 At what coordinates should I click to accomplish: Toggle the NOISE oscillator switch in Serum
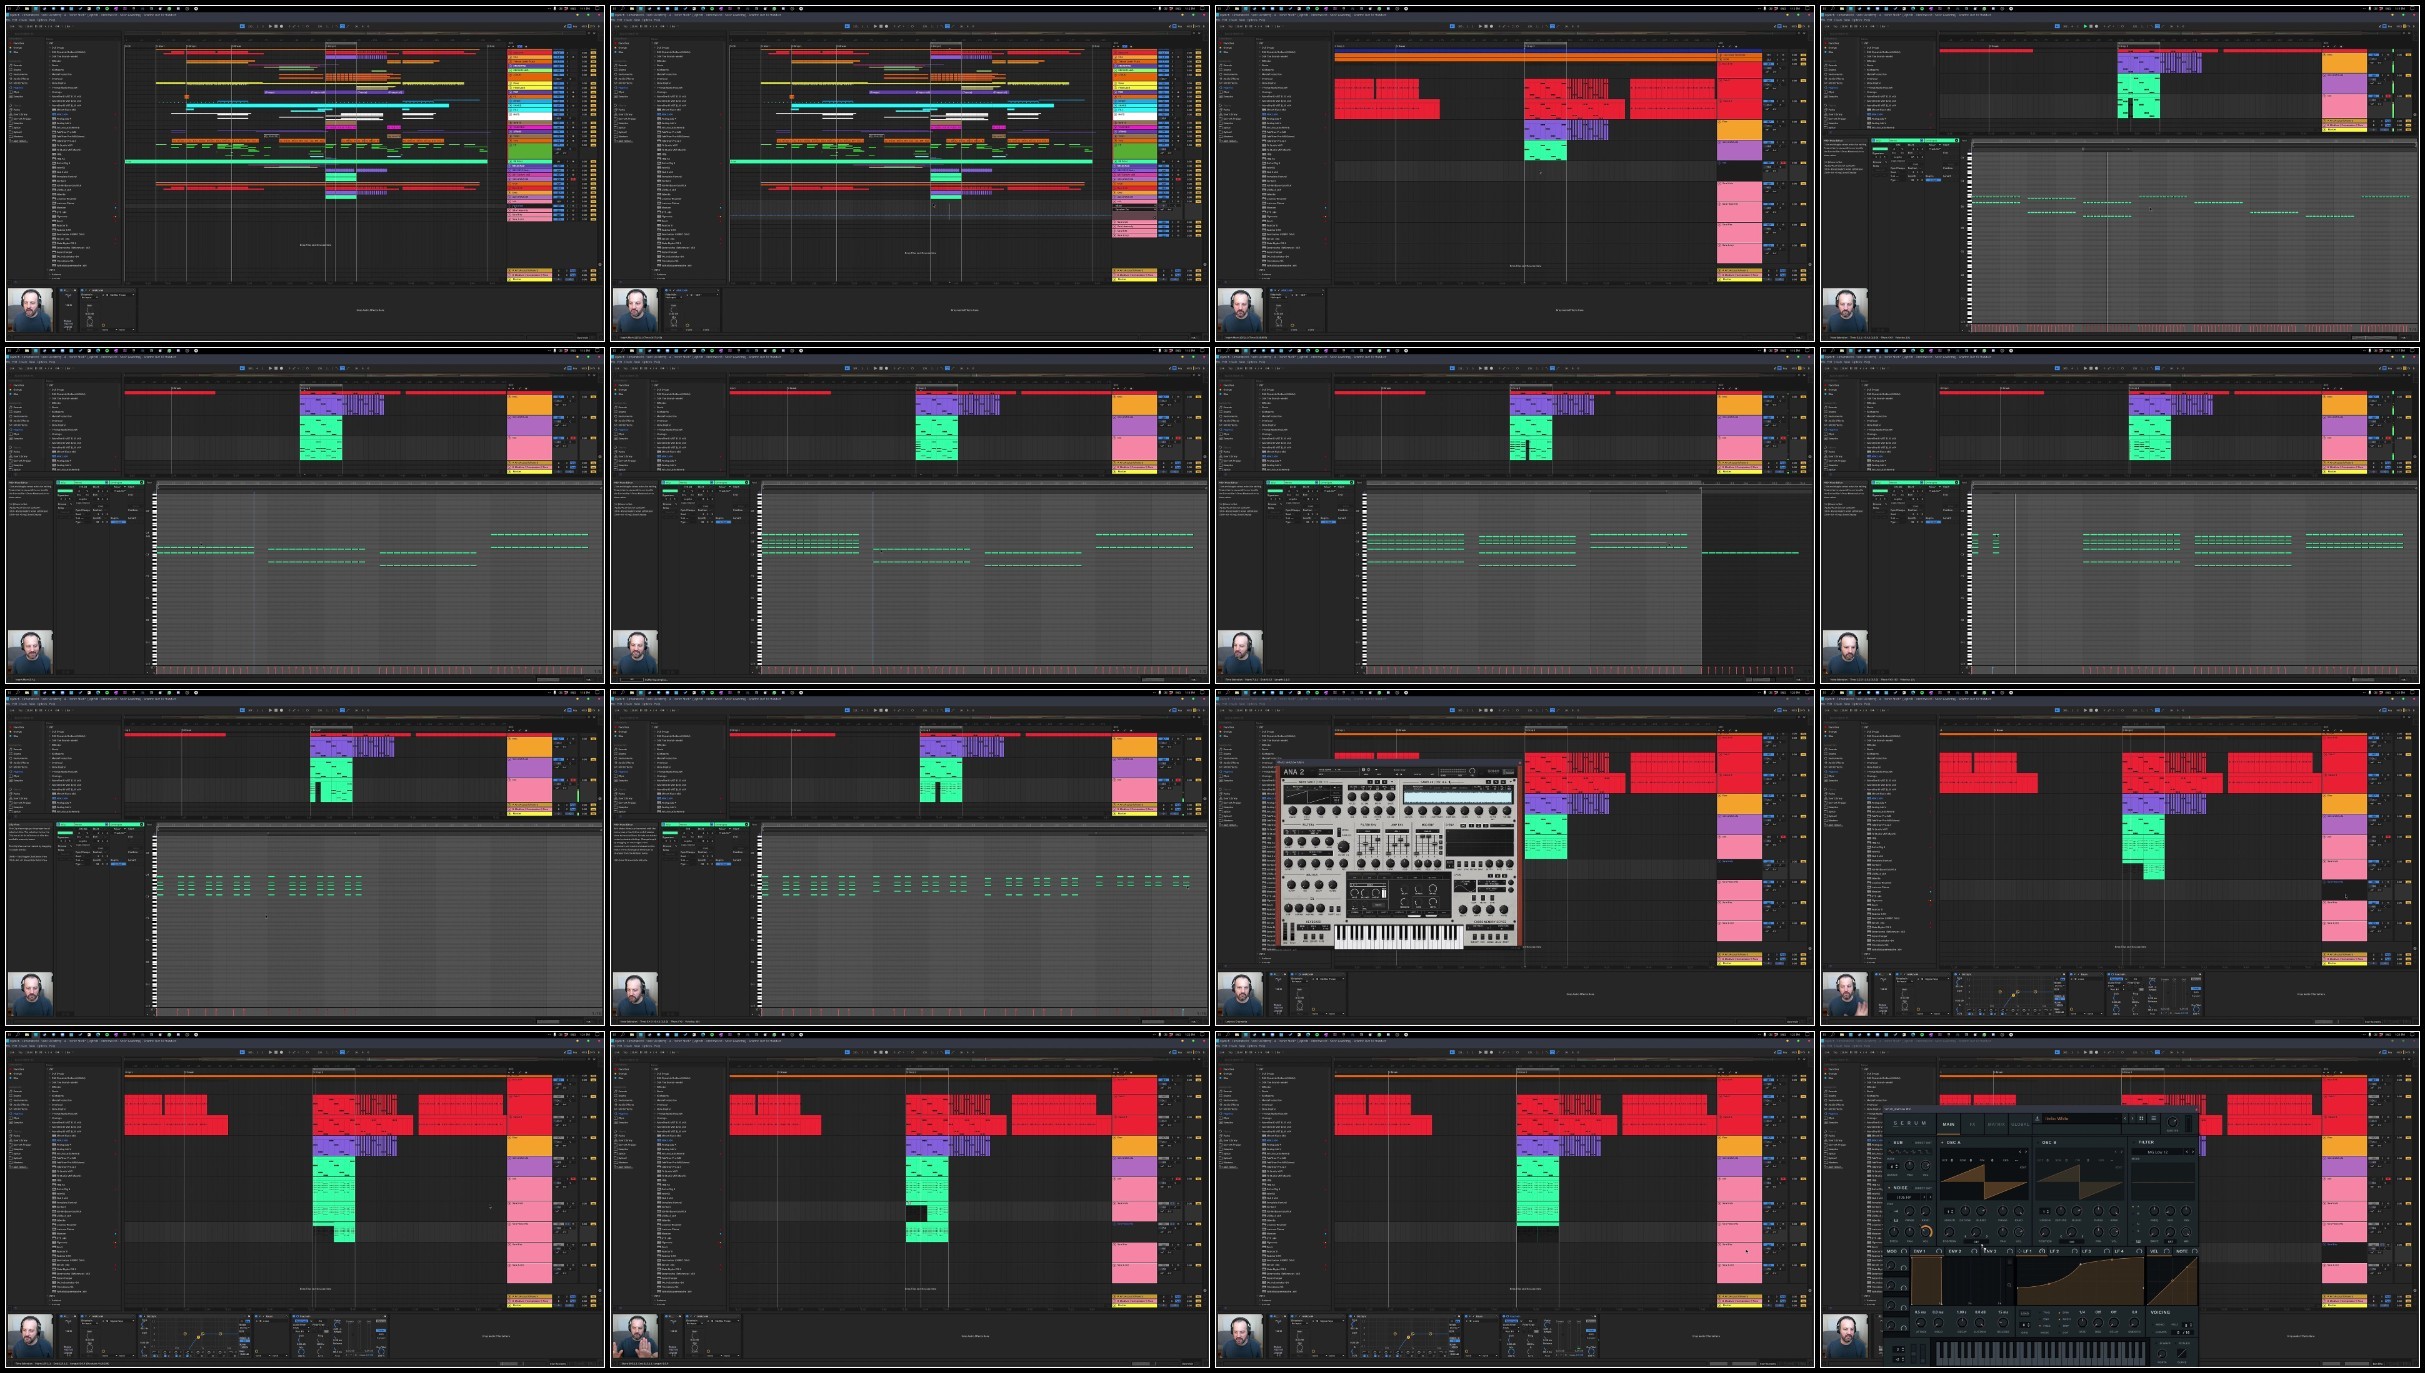[x=1889, y=1188]
